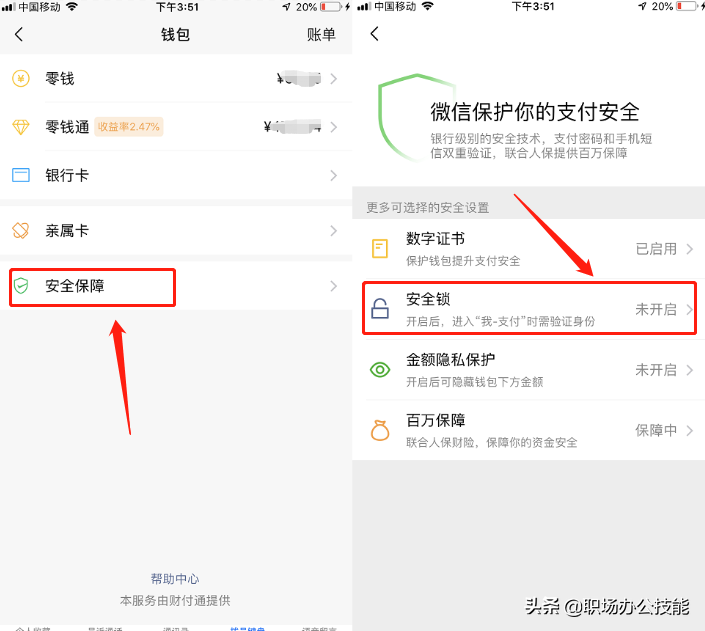Tap 开启后，进入“我-支付”时需验证身份 description
Viewport: 705px width, 631px height.
click(x=500, y=321)
